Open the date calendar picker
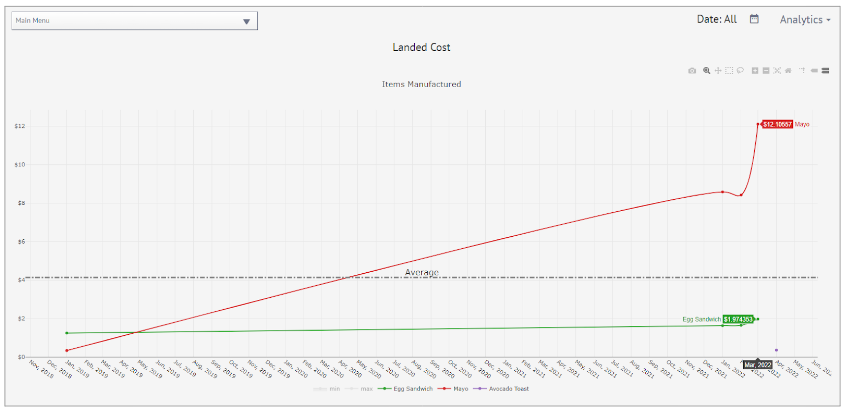 click(x=754, y=19)
